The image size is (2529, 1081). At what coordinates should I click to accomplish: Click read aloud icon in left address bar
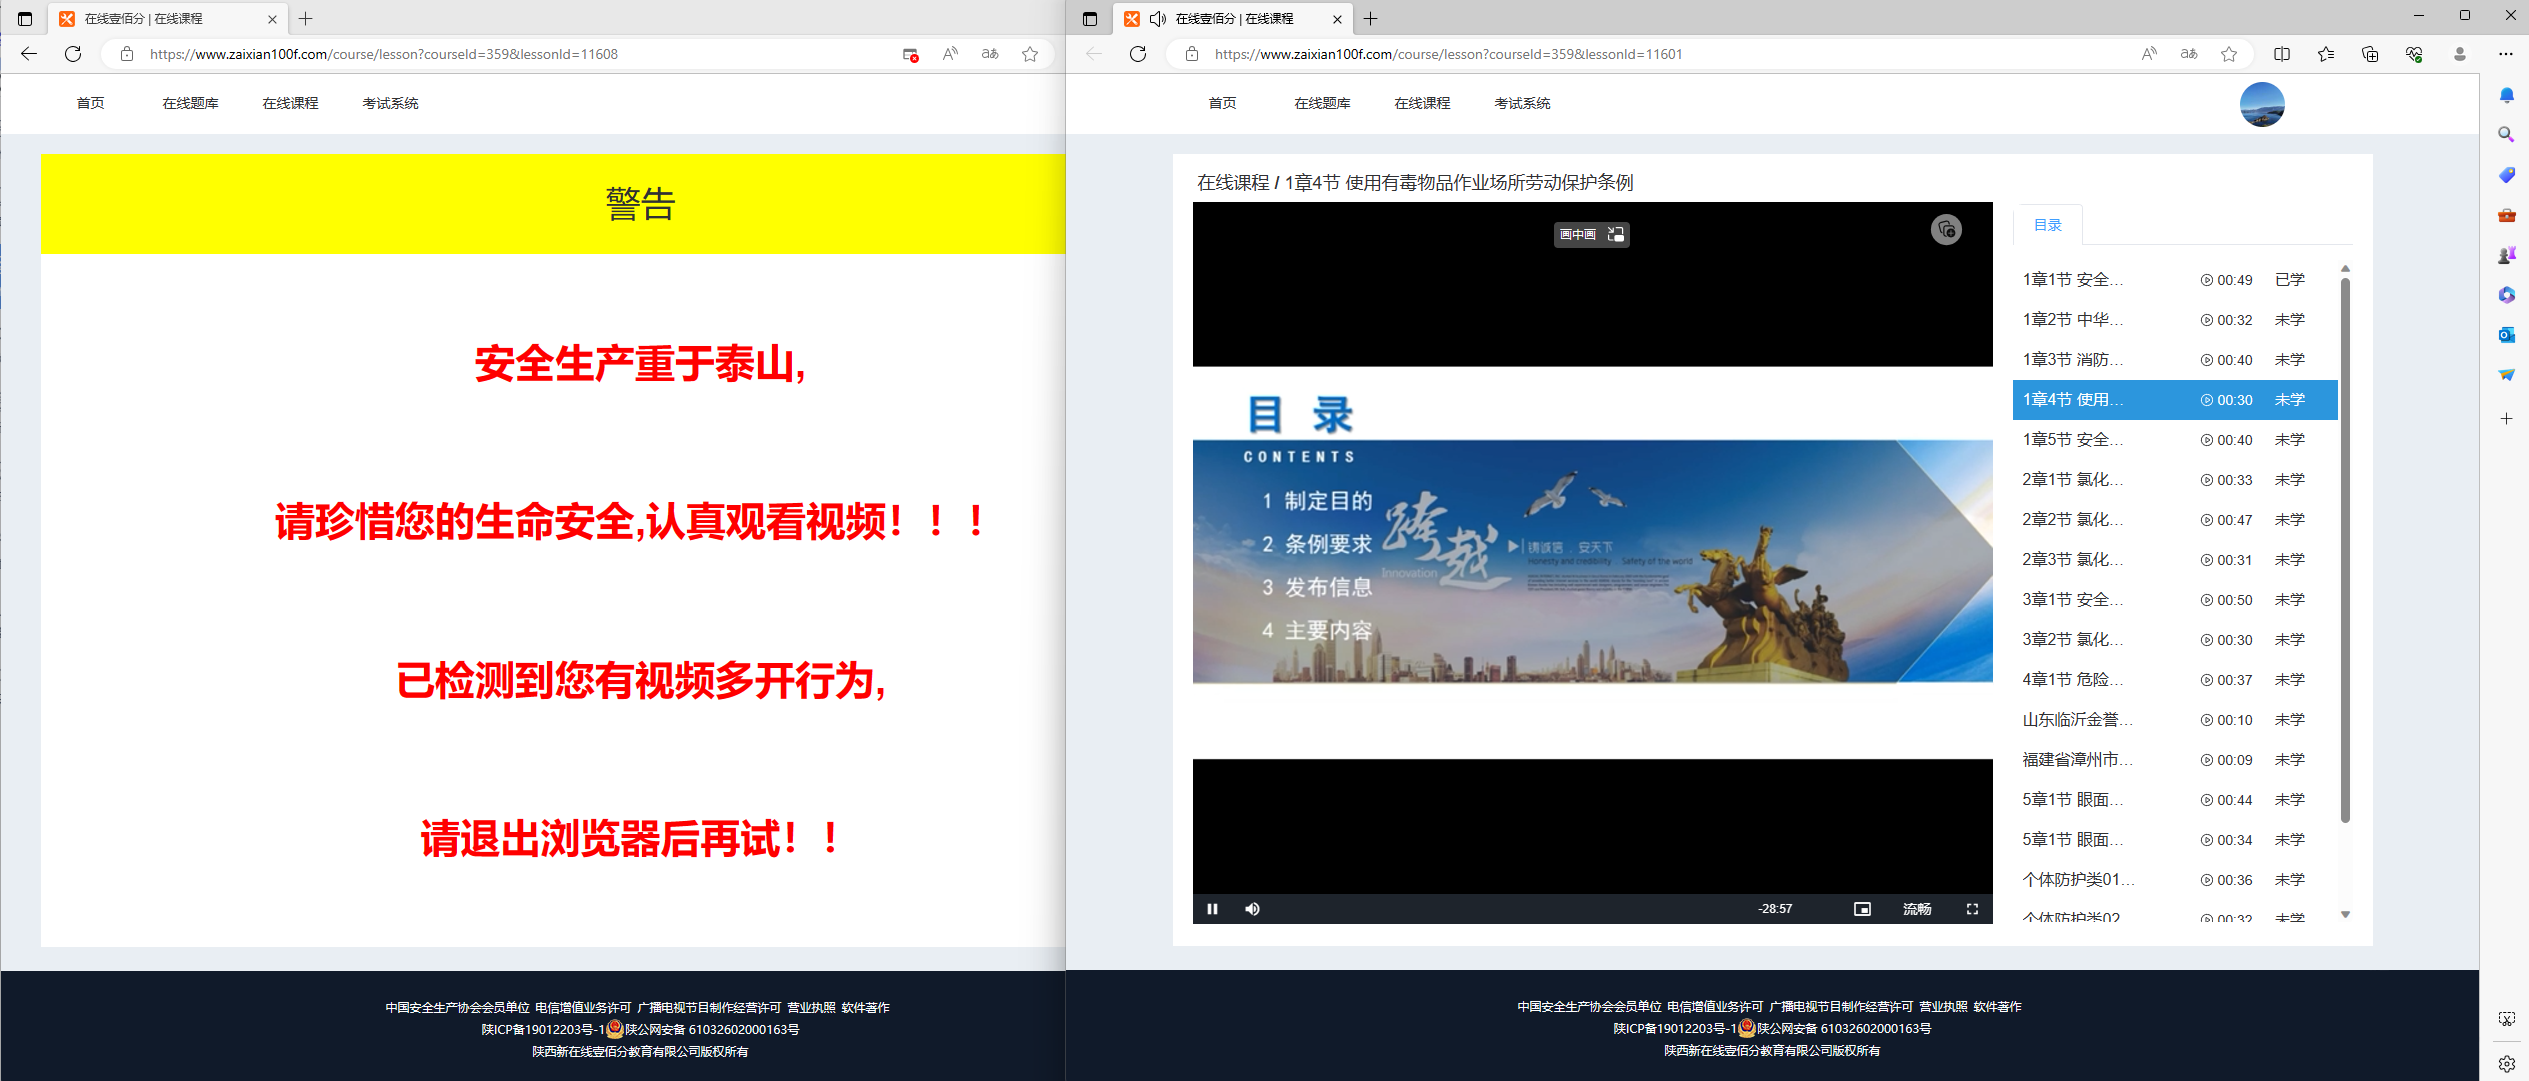(950, 54)
